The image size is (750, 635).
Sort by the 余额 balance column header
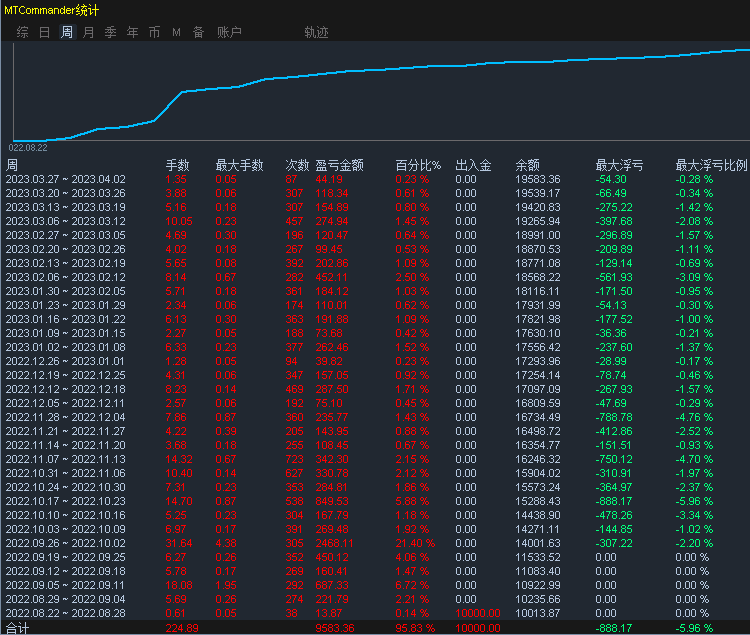point(527,165)
